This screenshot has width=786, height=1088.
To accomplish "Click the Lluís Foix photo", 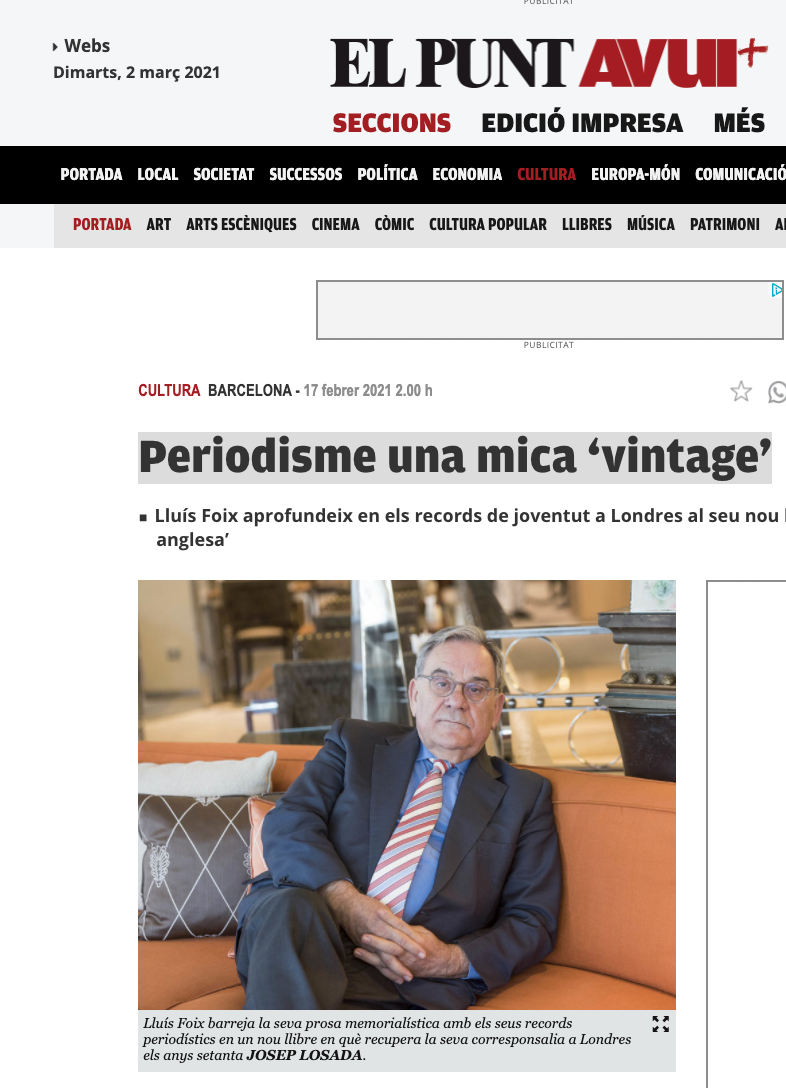I will tap(407, 794).
